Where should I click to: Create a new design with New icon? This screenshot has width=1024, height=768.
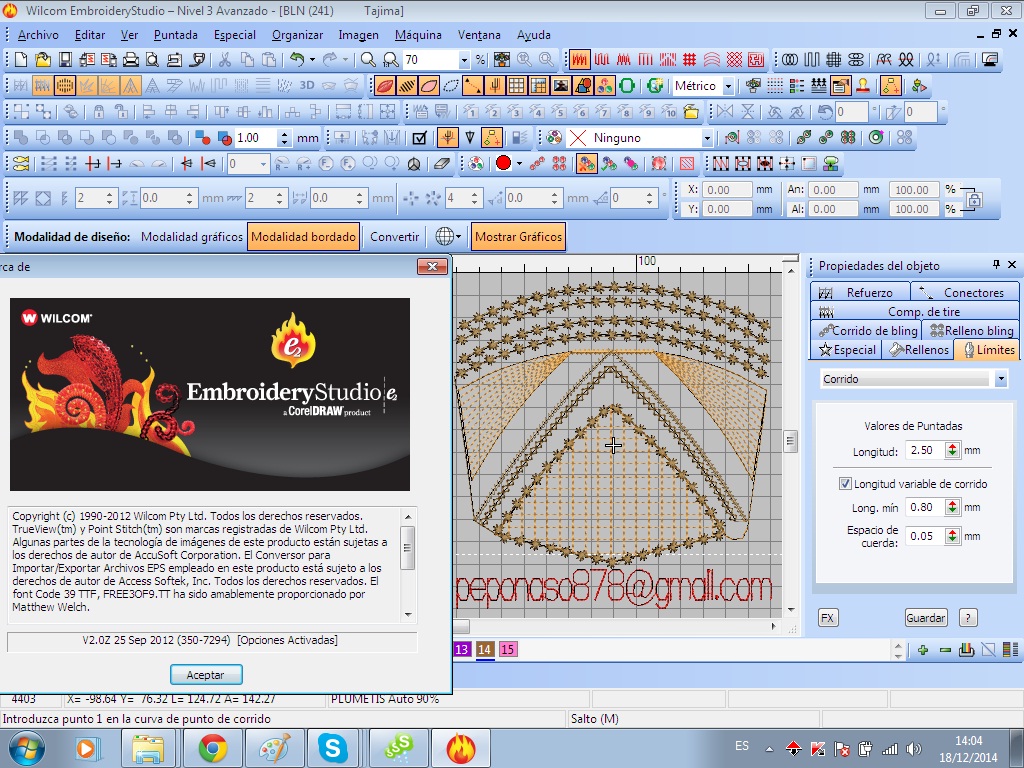[x=21, y=60]
